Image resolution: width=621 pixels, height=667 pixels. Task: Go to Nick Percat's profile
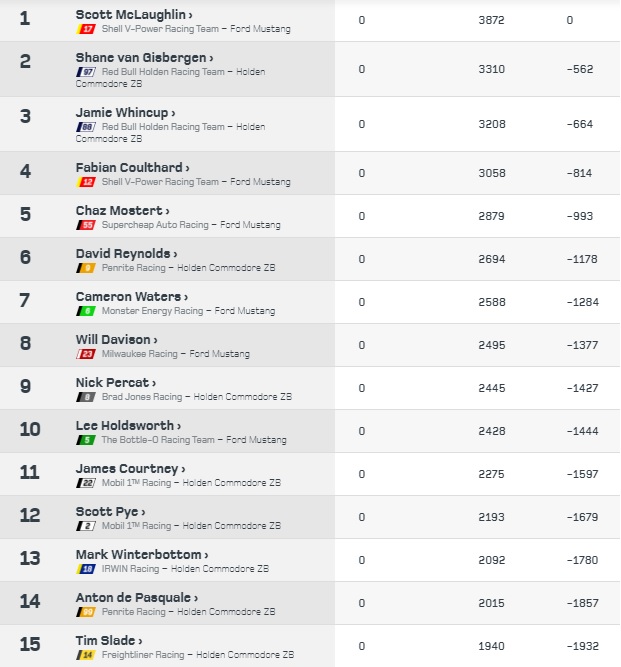pos(115,383)
